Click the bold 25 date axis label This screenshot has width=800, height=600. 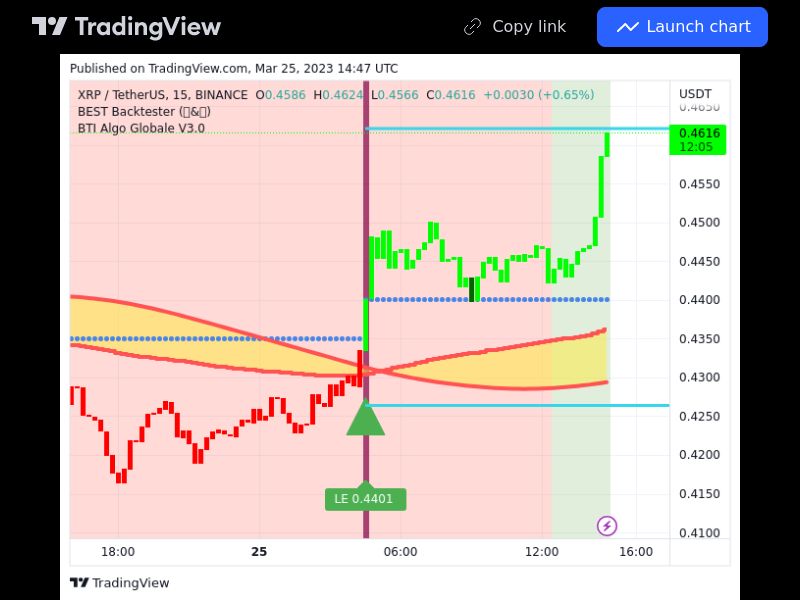pos(259,552)
